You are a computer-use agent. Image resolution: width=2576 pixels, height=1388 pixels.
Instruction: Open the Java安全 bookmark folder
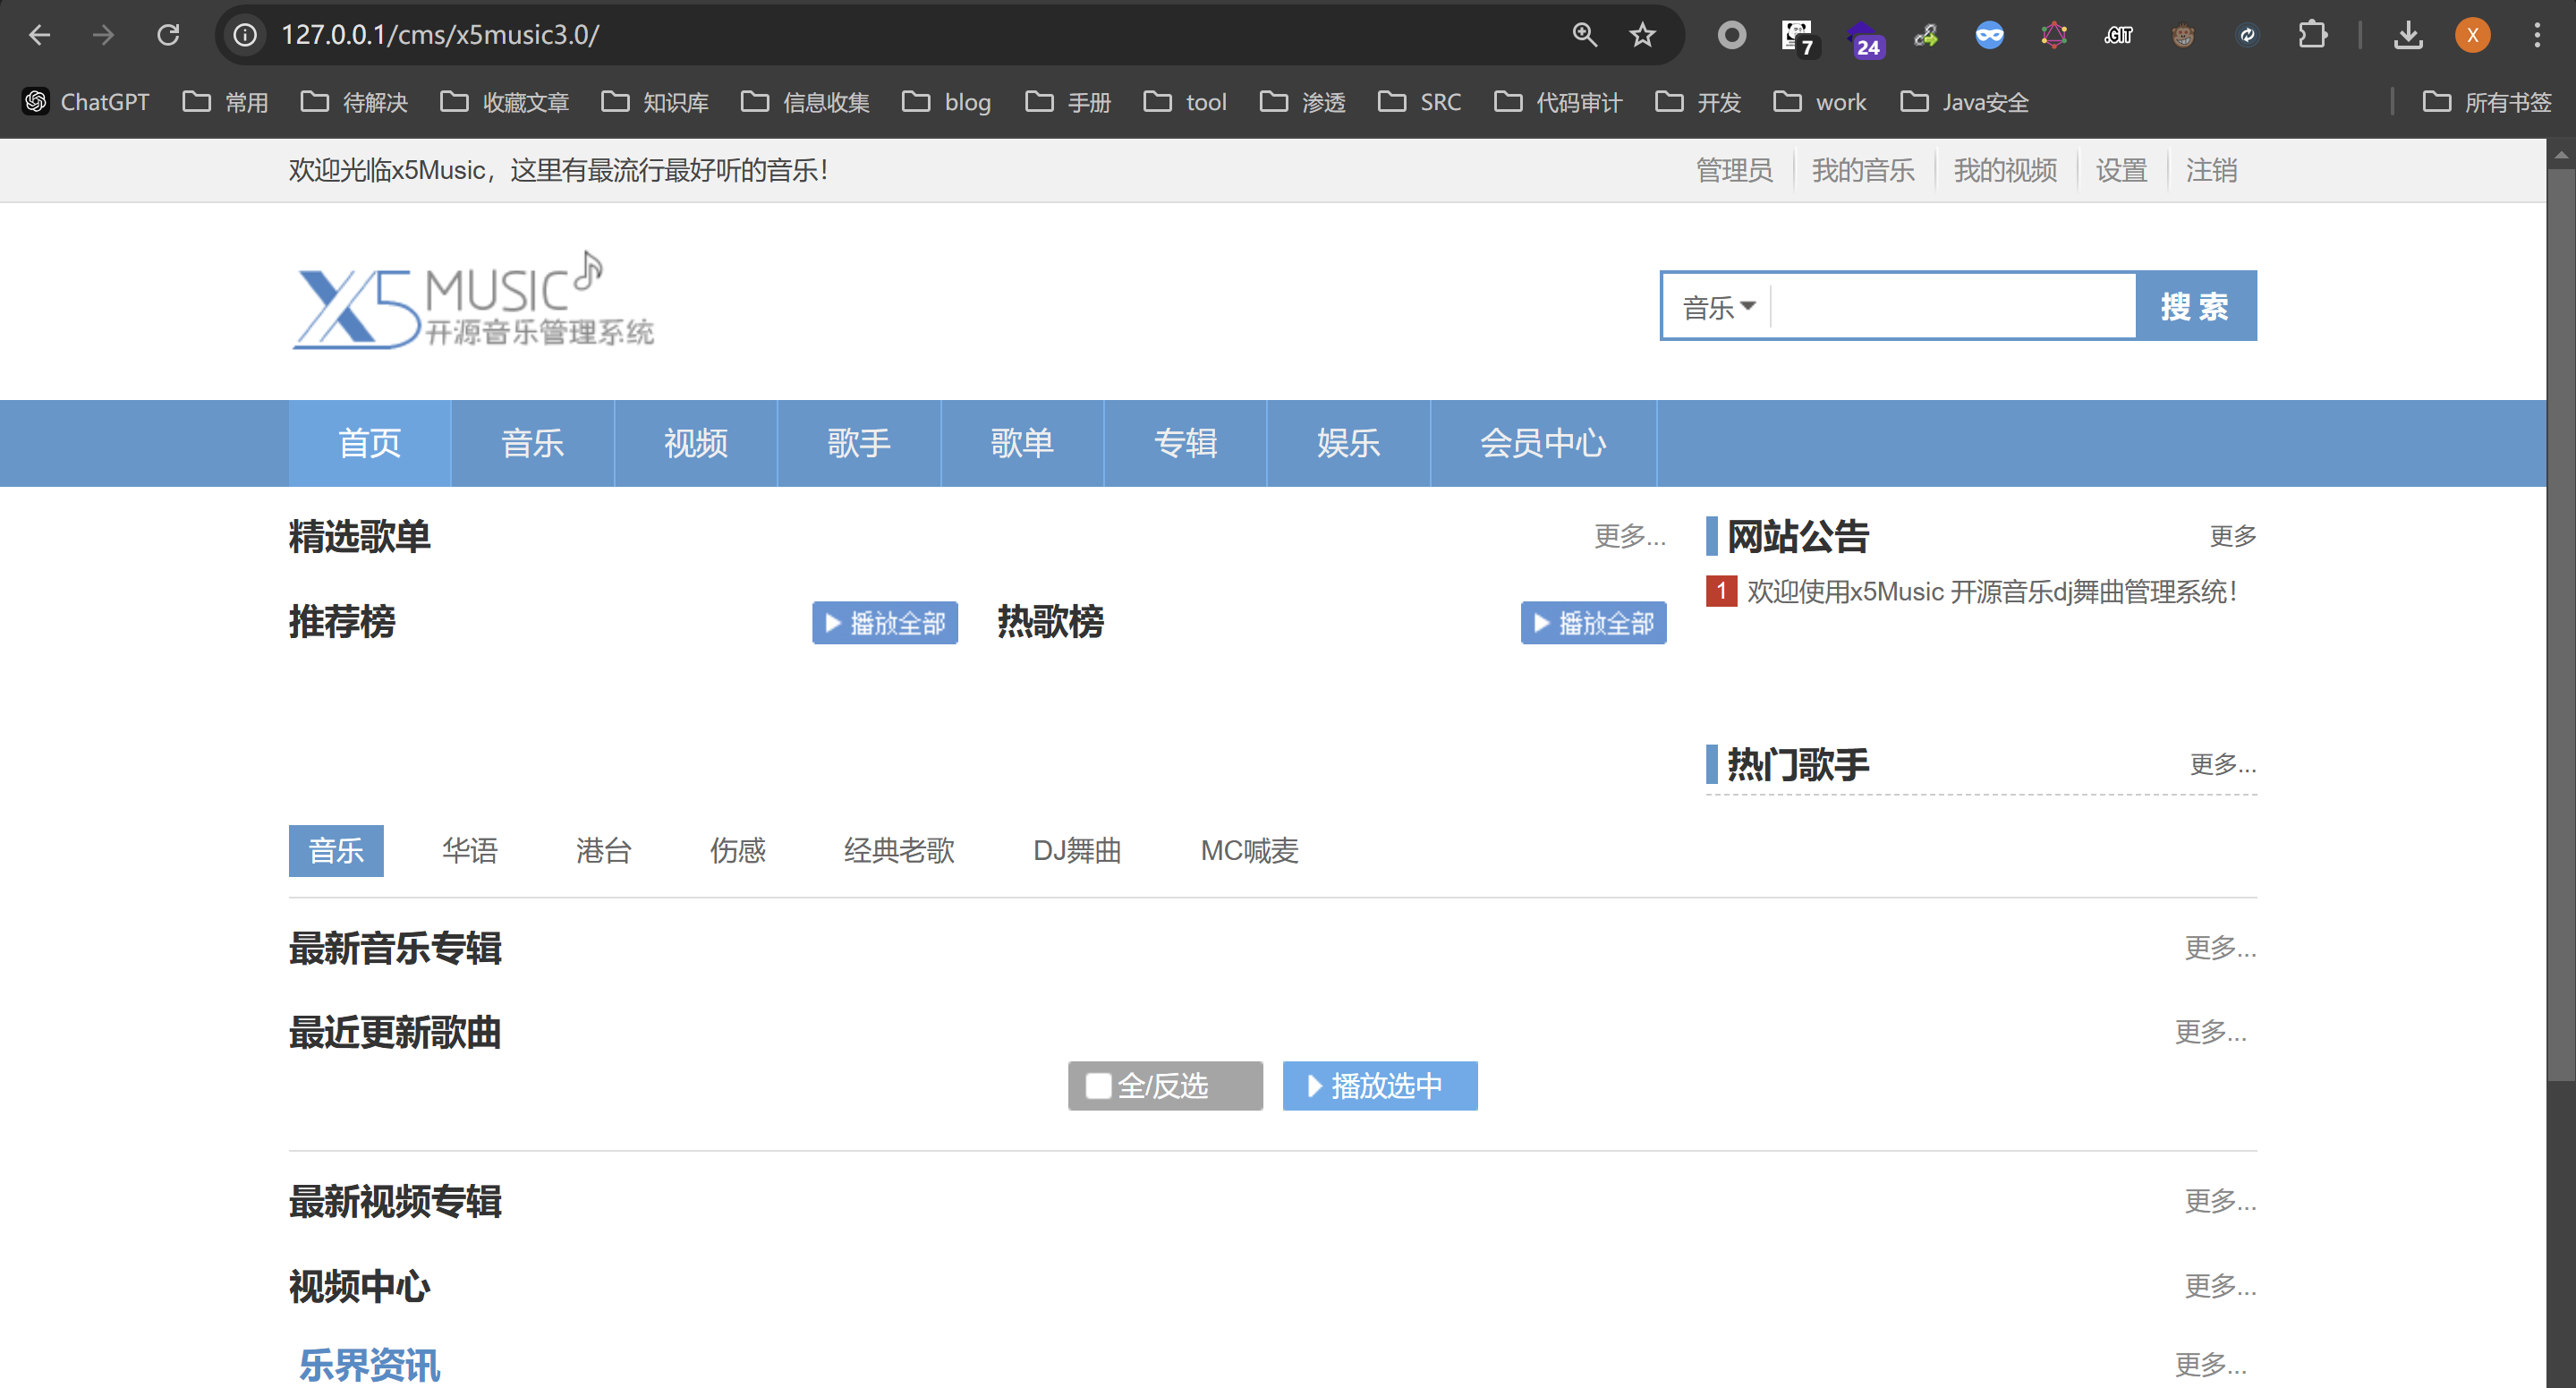click(x=1964, y=102)
